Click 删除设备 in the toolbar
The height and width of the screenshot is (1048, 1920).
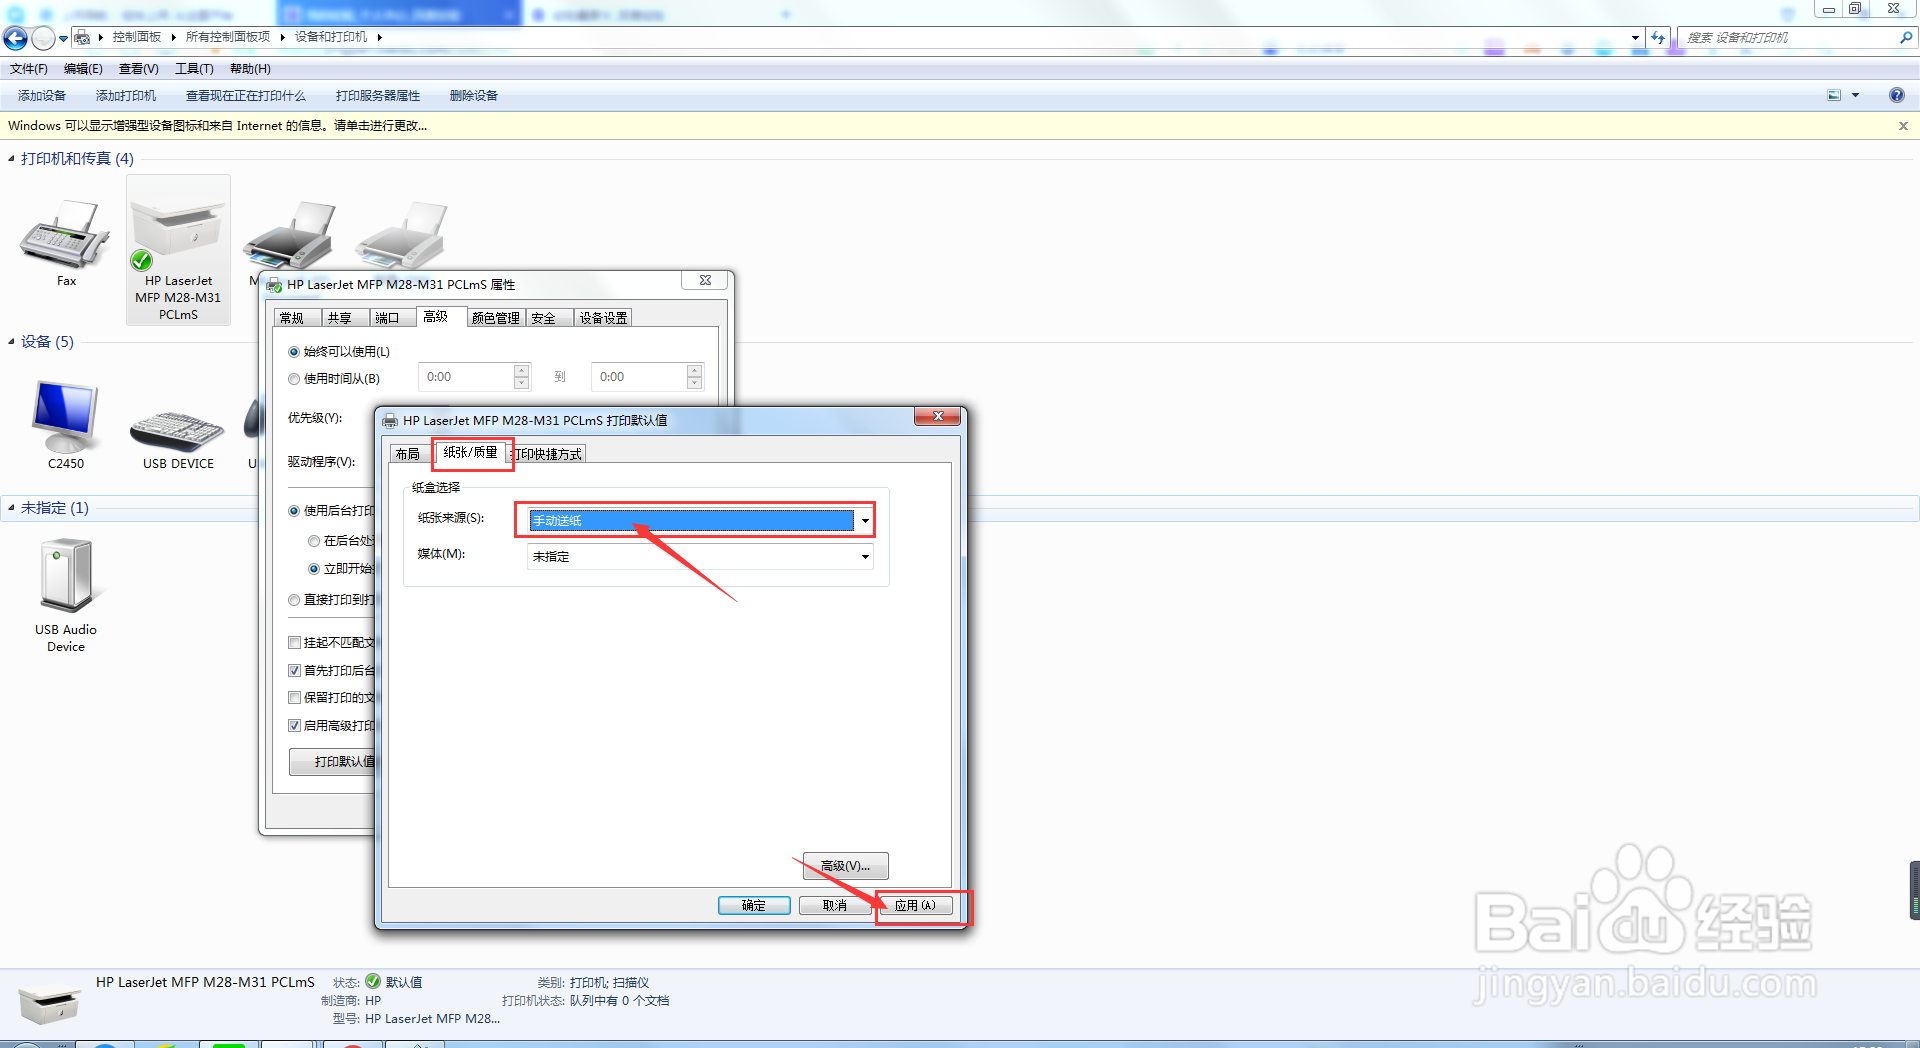pyautogui.click(x=474, y=96)
